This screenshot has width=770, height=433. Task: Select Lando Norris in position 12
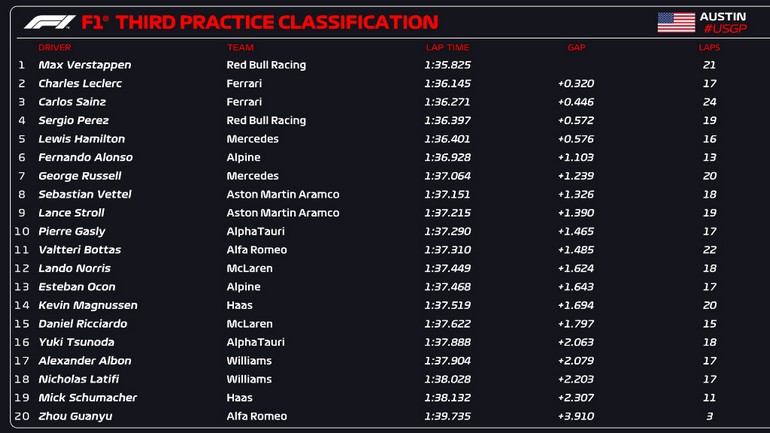pyautogui.click(x=74, y=268)
